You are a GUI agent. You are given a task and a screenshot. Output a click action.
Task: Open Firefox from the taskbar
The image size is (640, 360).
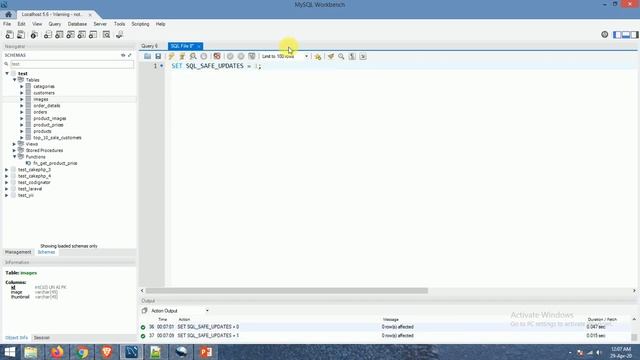[x=57, y=352]
